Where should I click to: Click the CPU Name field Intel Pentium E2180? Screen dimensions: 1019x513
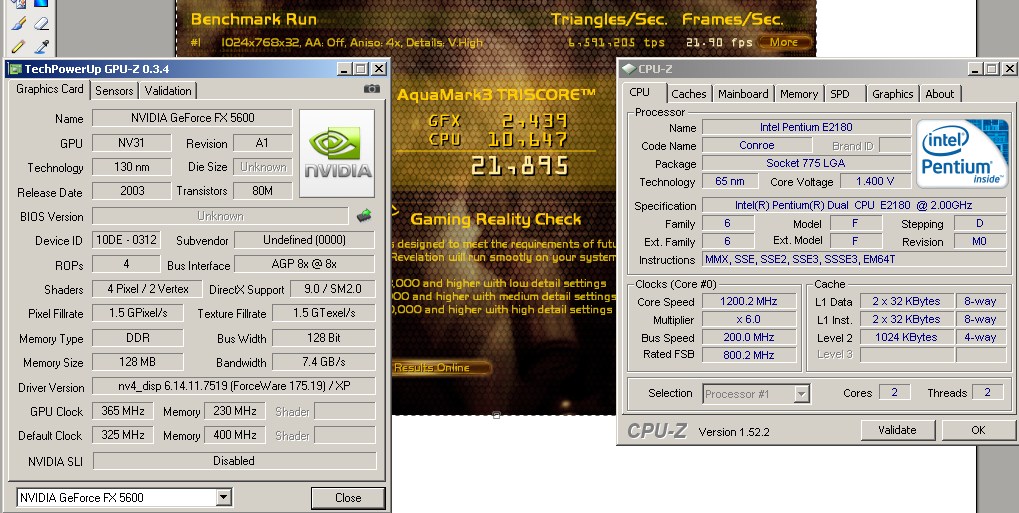click(x=806, y=127)
